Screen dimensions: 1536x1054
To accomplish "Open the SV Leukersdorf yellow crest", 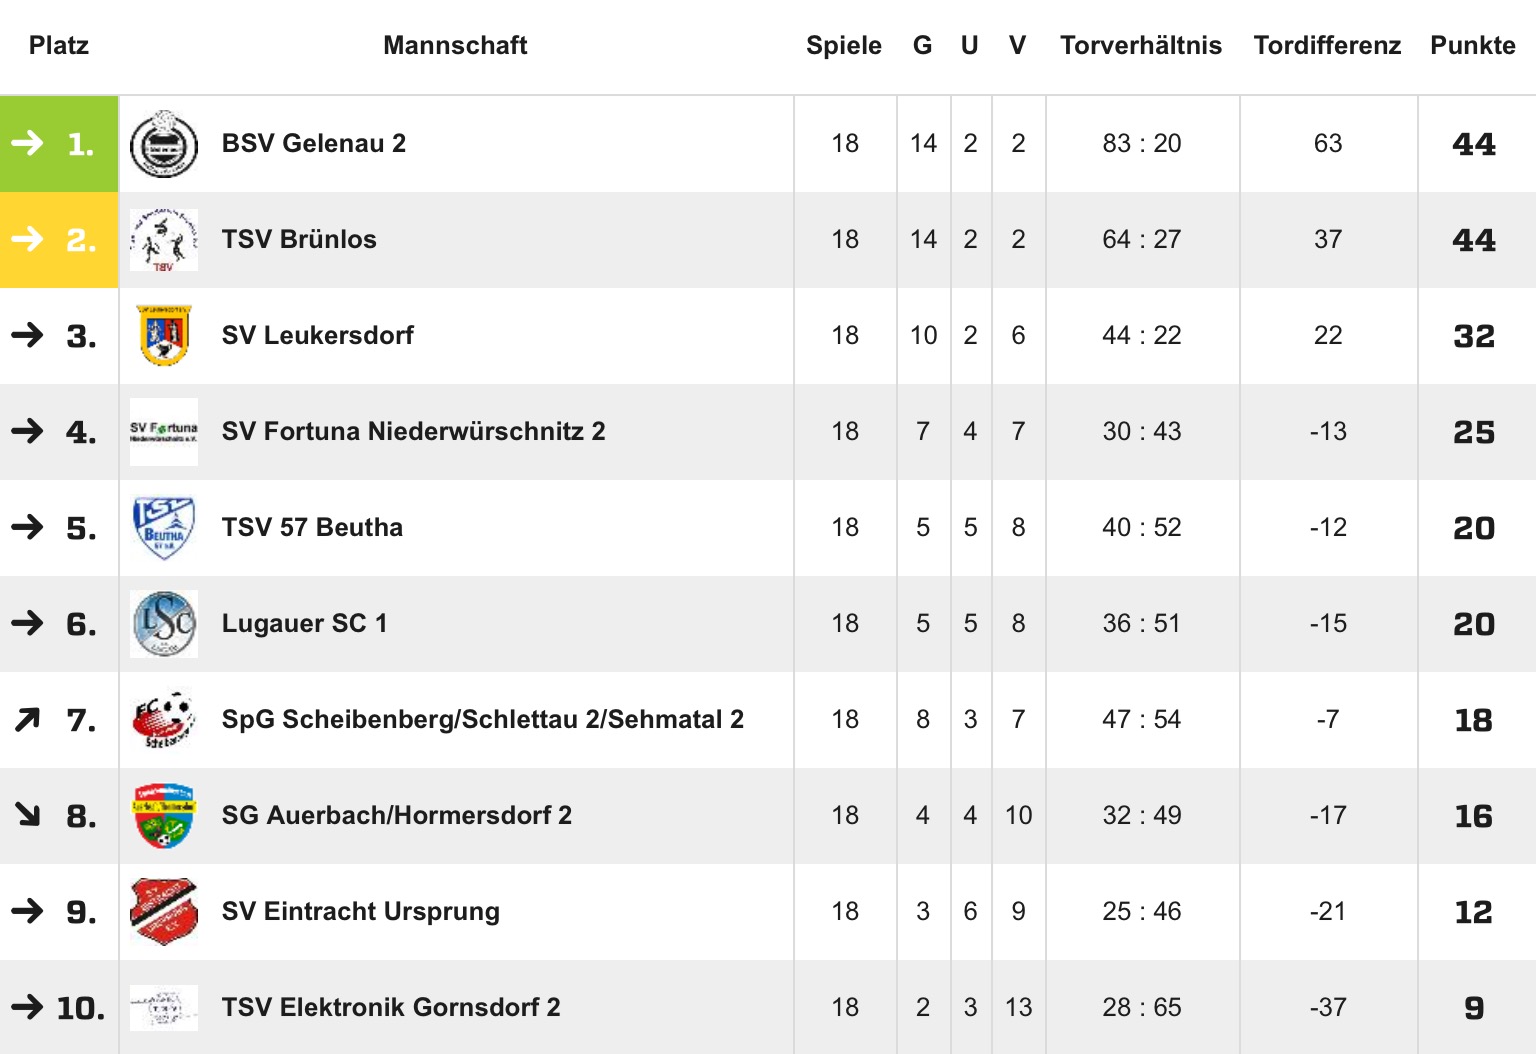I will click(164, 336).
